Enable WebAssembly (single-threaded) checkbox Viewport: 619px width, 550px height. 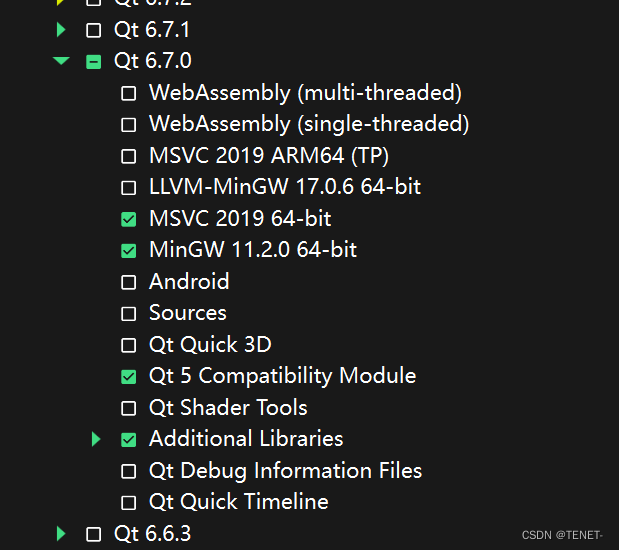[128, 125]
